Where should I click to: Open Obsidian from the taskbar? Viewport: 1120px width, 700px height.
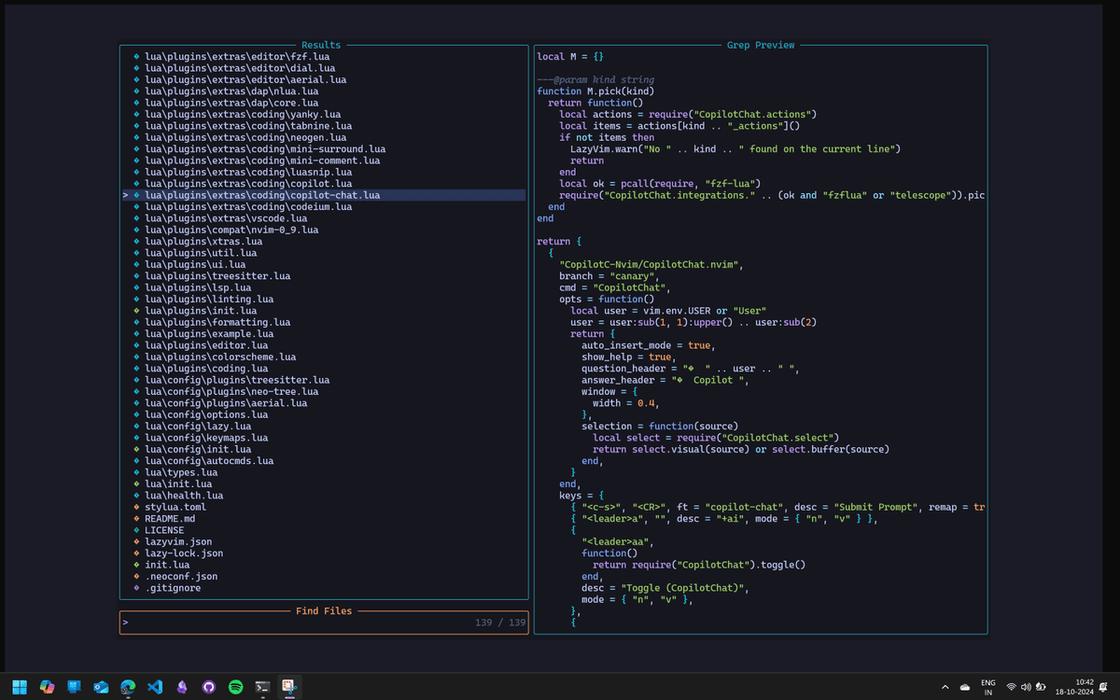point(182,687)
